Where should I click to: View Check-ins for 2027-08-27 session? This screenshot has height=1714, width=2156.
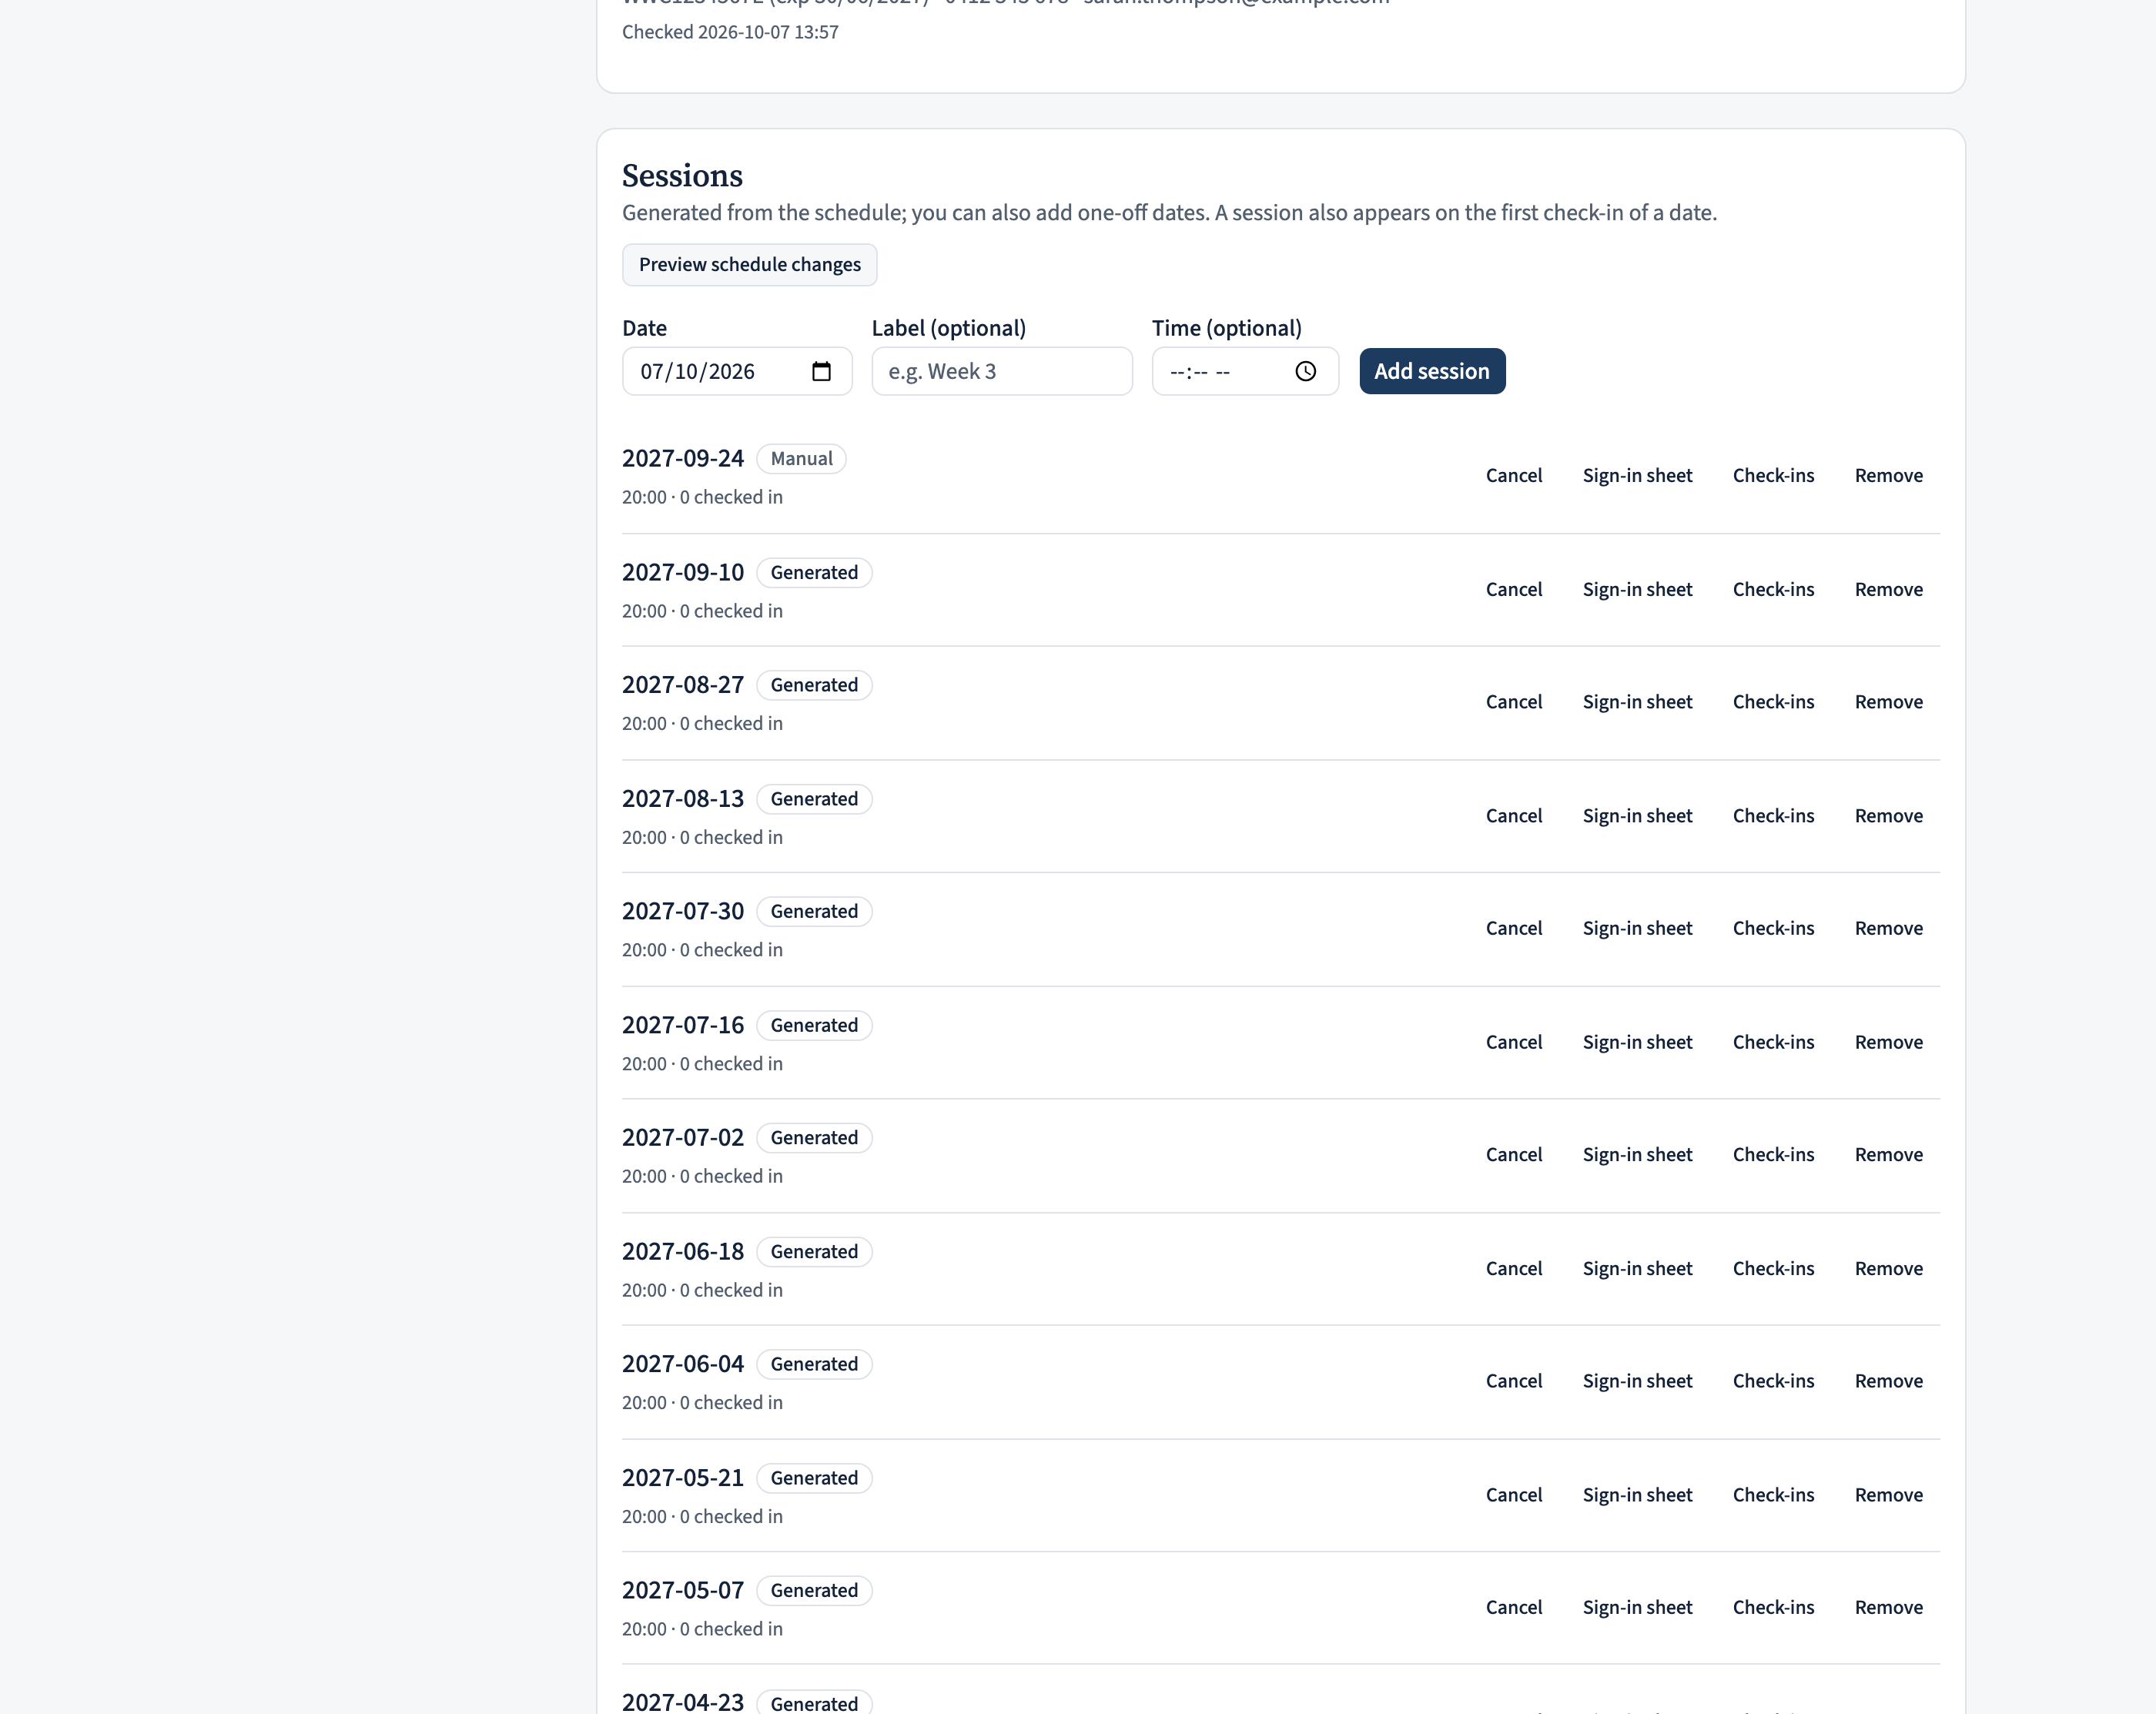[1773, 701]
